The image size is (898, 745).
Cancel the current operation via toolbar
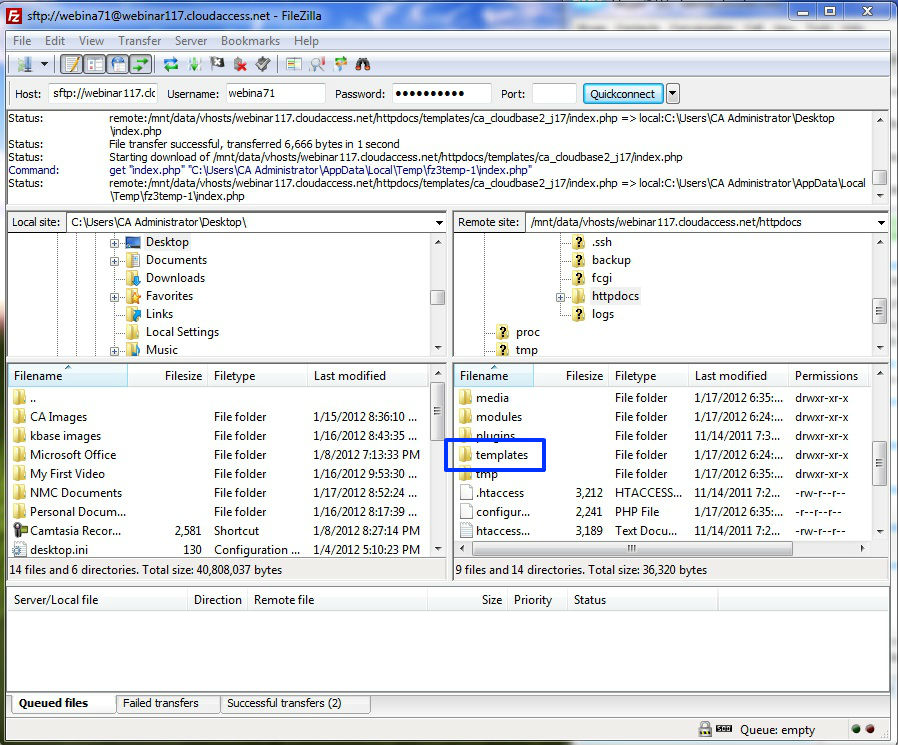[x=217, y=64]
